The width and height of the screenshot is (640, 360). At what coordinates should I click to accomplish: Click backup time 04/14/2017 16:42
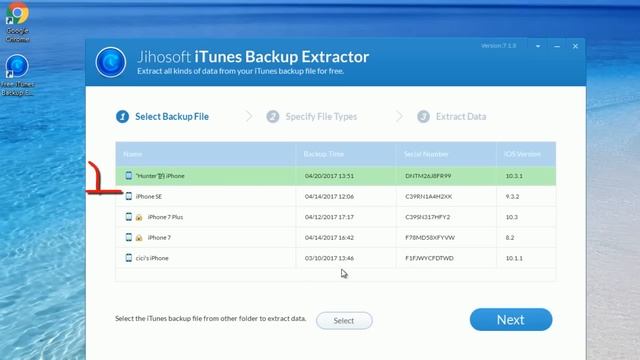(329, 238)
